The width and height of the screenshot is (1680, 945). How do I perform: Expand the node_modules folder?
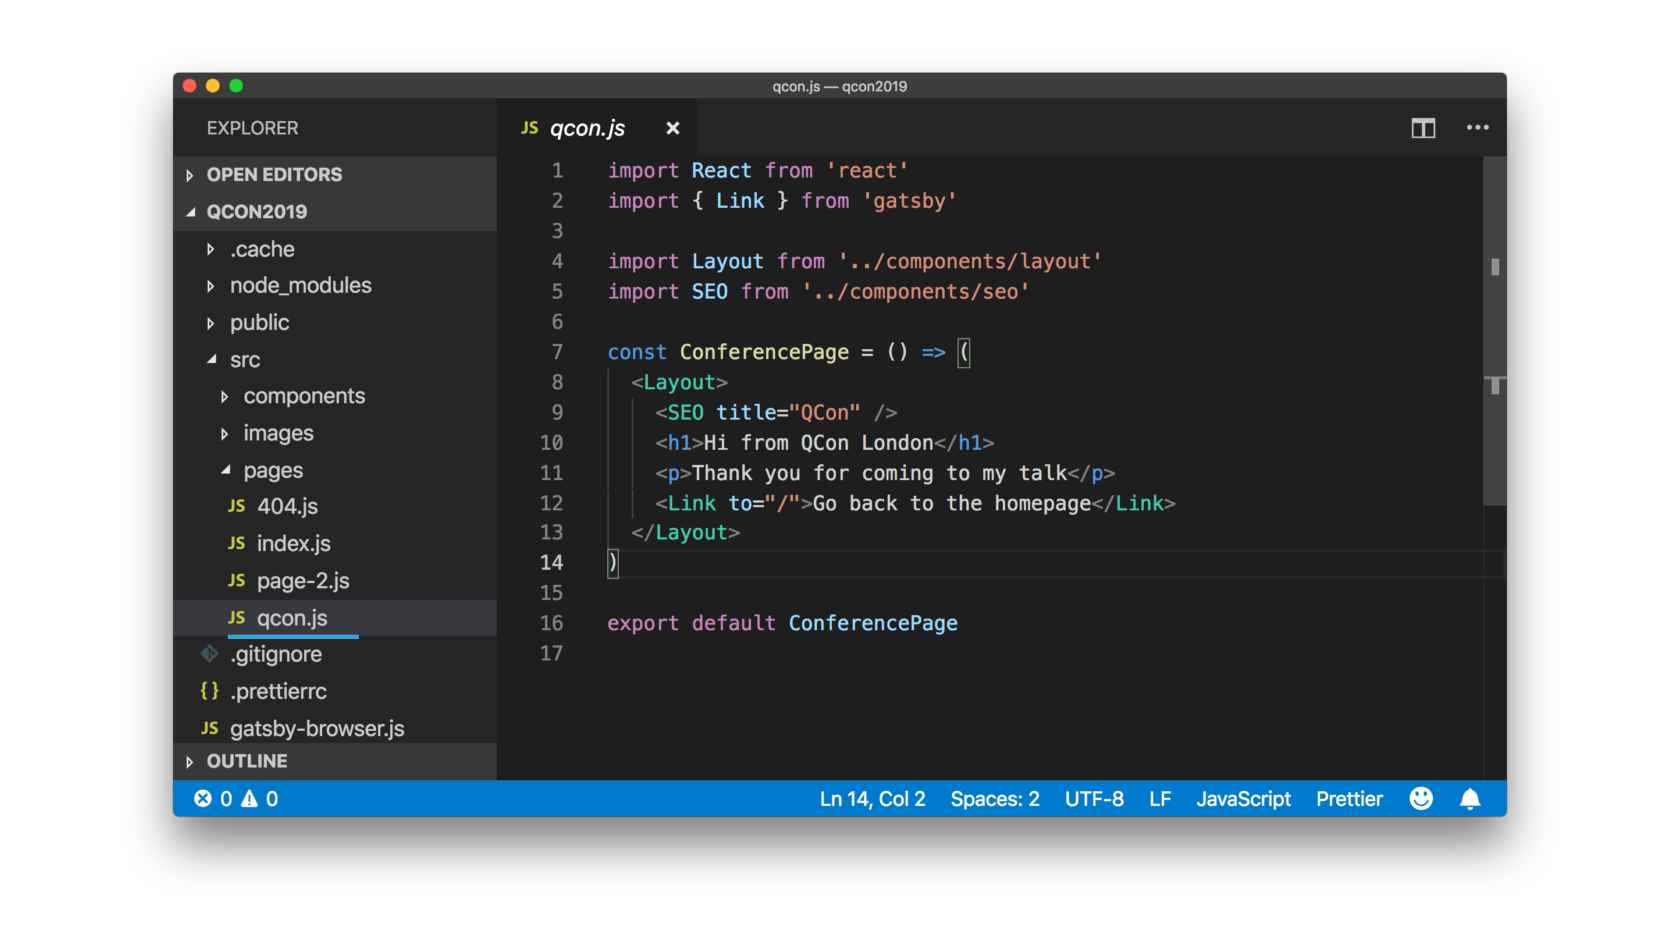(211, 285)
